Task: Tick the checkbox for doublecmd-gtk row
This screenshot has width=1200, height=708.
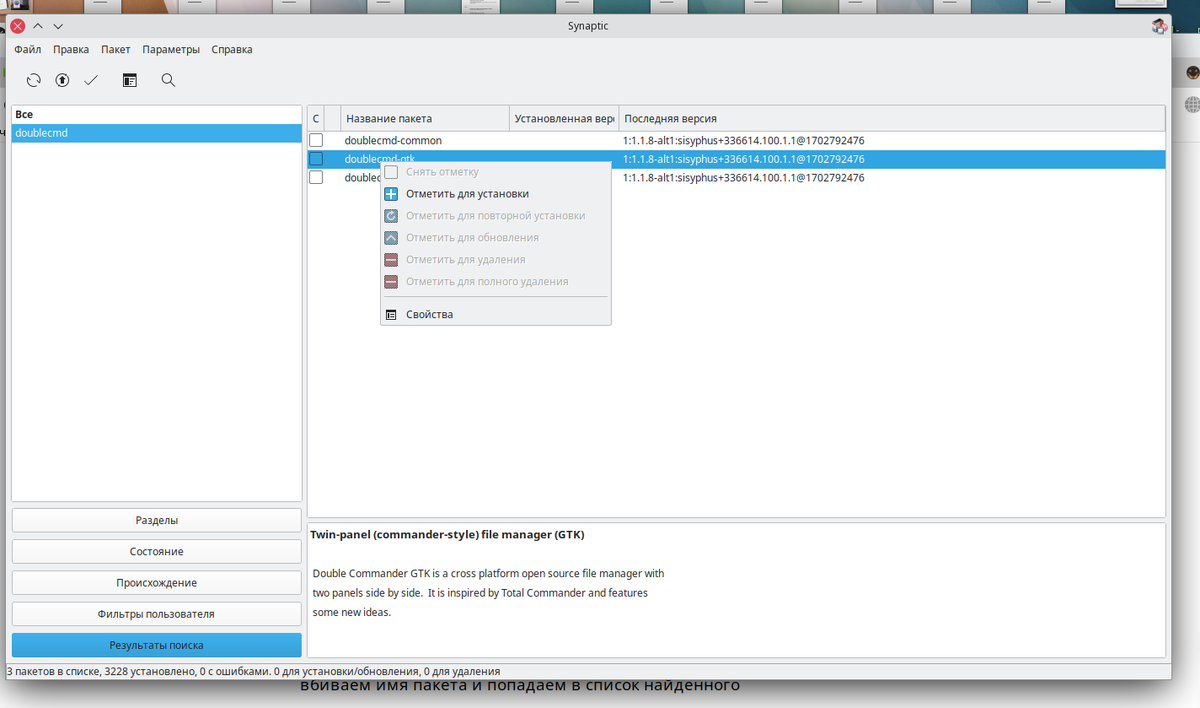Action: click(x=316, y=159)
